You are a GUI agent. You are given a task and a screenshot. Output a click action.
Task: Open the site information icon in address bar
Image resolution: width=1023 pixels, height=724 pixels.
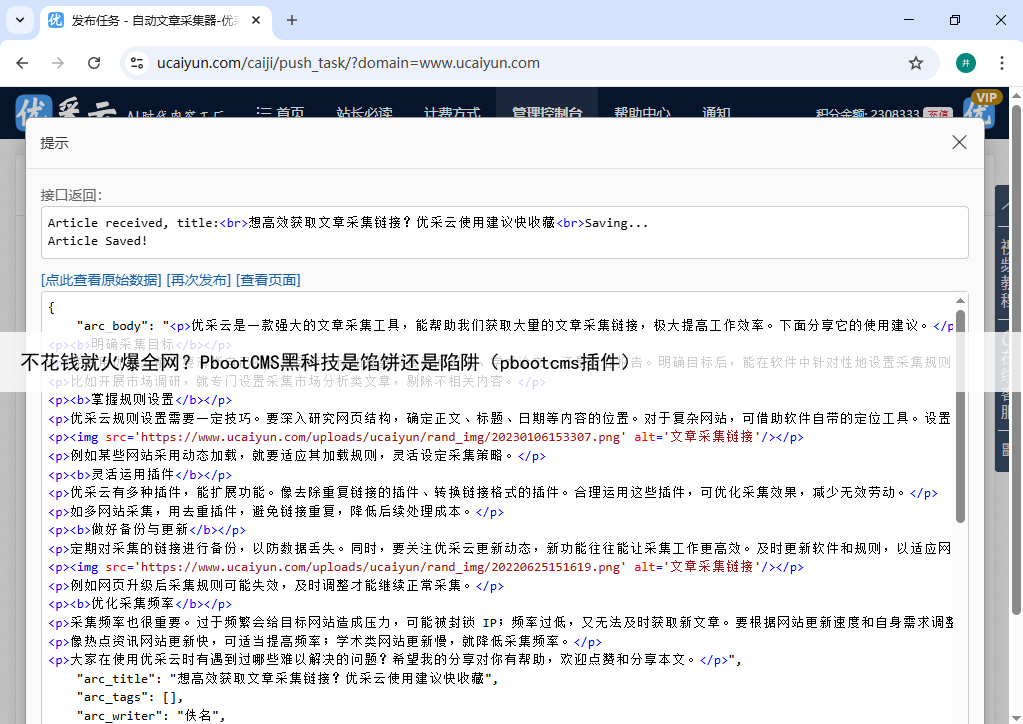tap(137, 63)
